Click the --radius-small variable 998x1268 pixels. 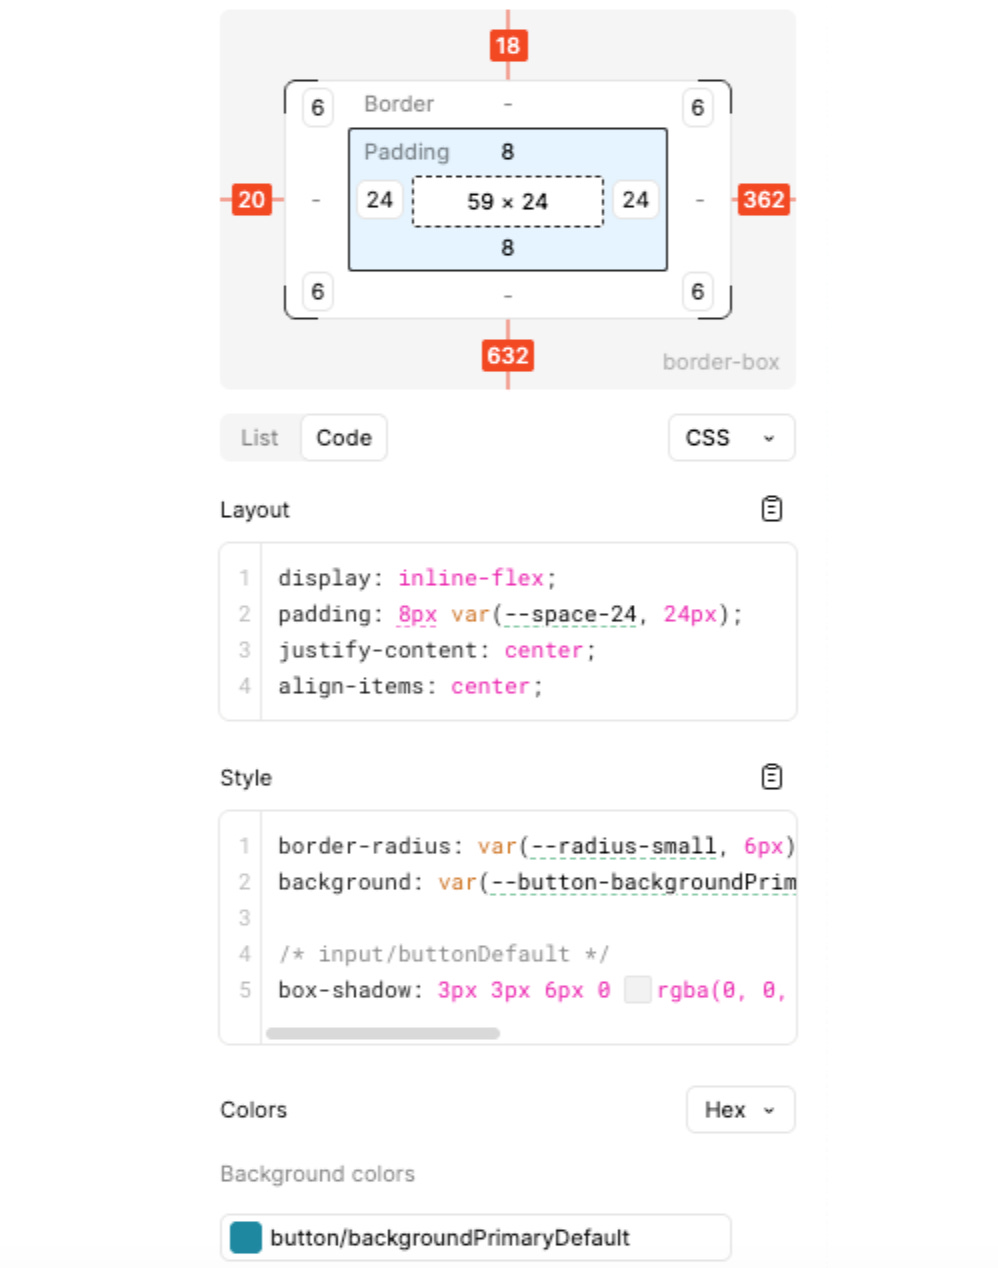pos(623,846)
